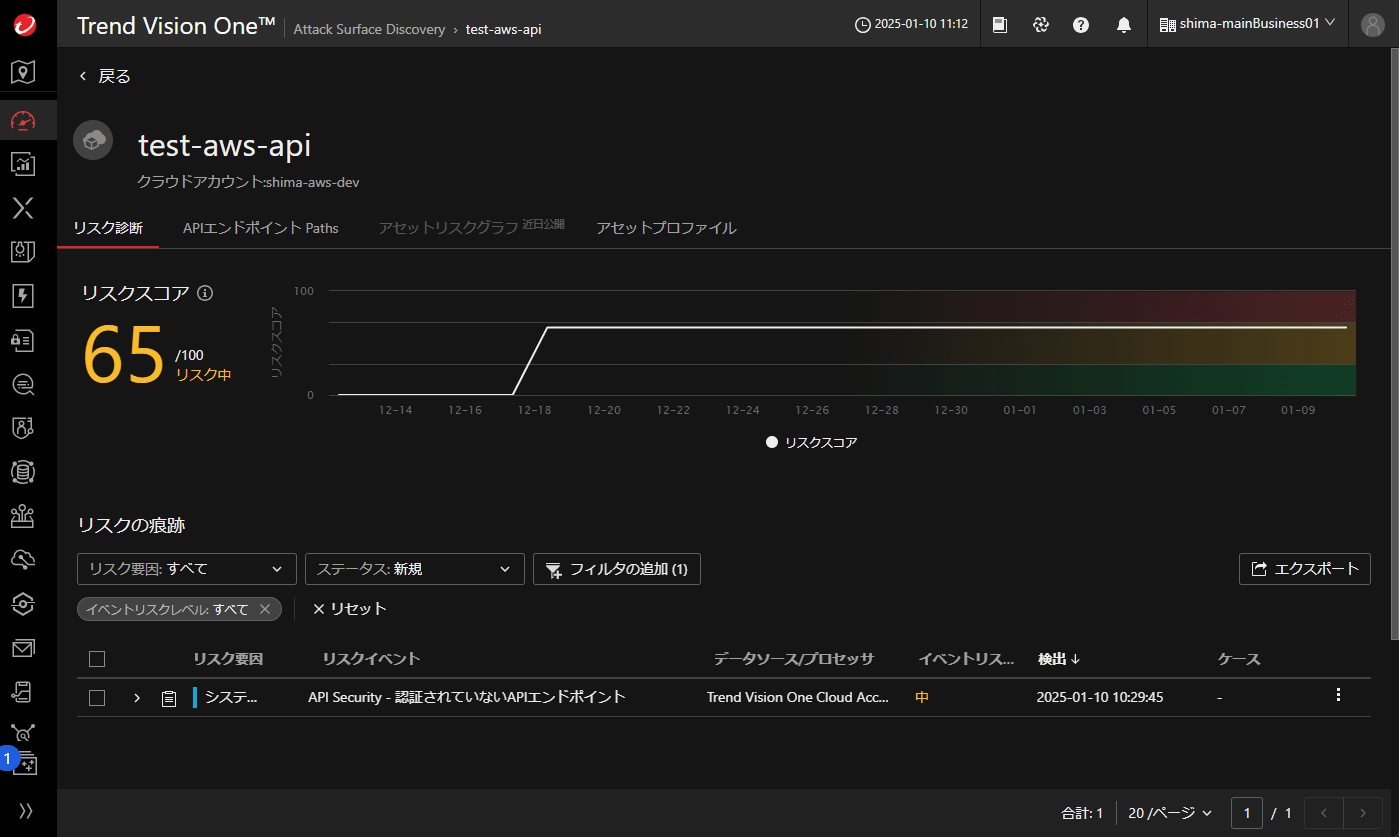This screenshot has width=1399, height=837.
Task: Select the リスク診断 tab
Action: pos(108,228)
